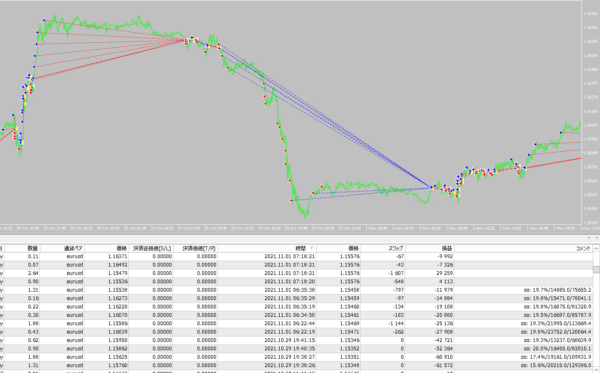Viewport: 600px width, 373px height.
Task: Click the profit cell 29 259
Action: pyautogui.click(x=445, y=274)
